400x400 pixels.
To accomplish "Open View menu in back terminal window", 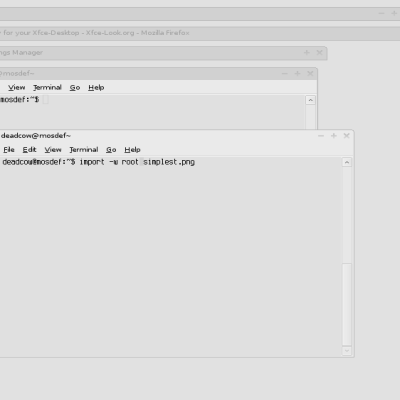I will tap(17, 87).
